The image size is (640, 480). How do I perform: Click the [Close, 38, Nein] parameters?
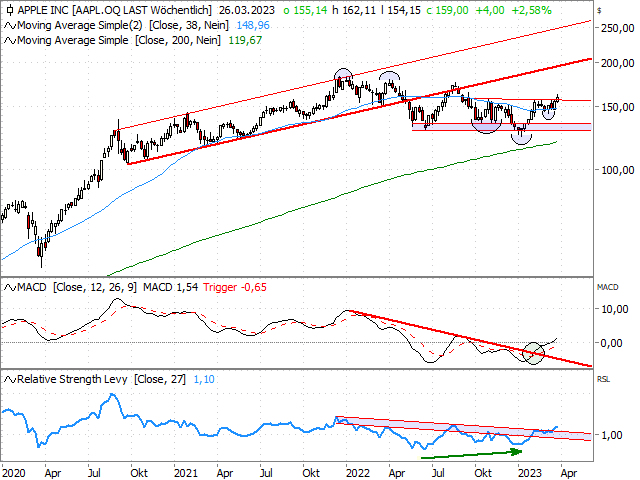(189, 25)
